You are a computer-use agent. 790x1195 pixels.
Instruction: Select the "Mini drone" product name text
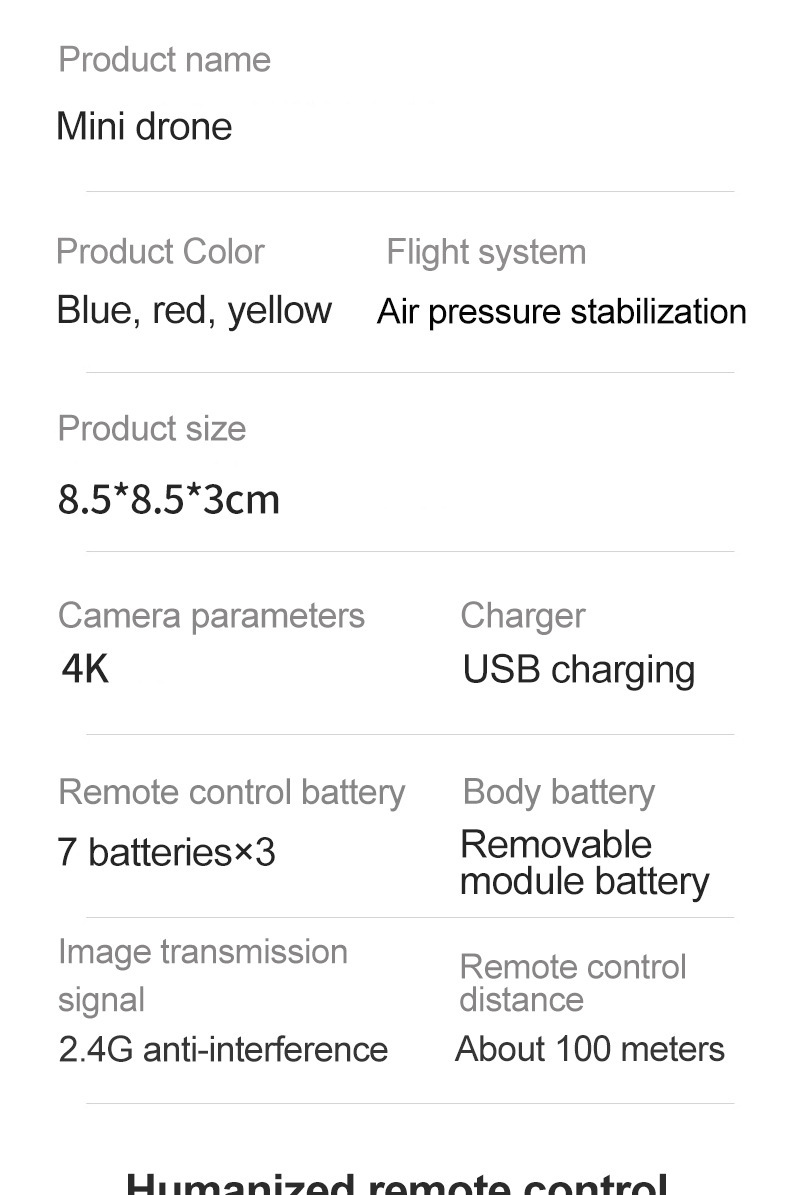[x=144, y=127]
